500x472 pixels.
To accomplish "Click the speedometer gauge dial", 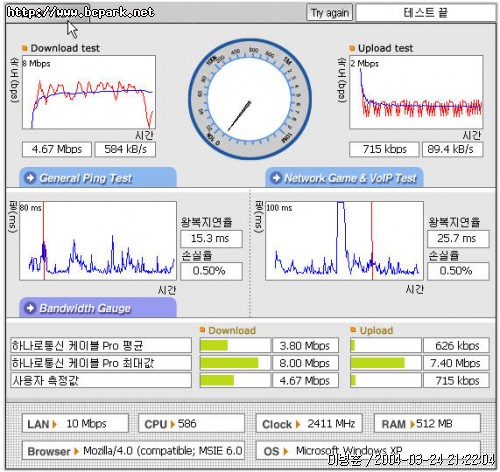I will [250, 99].
